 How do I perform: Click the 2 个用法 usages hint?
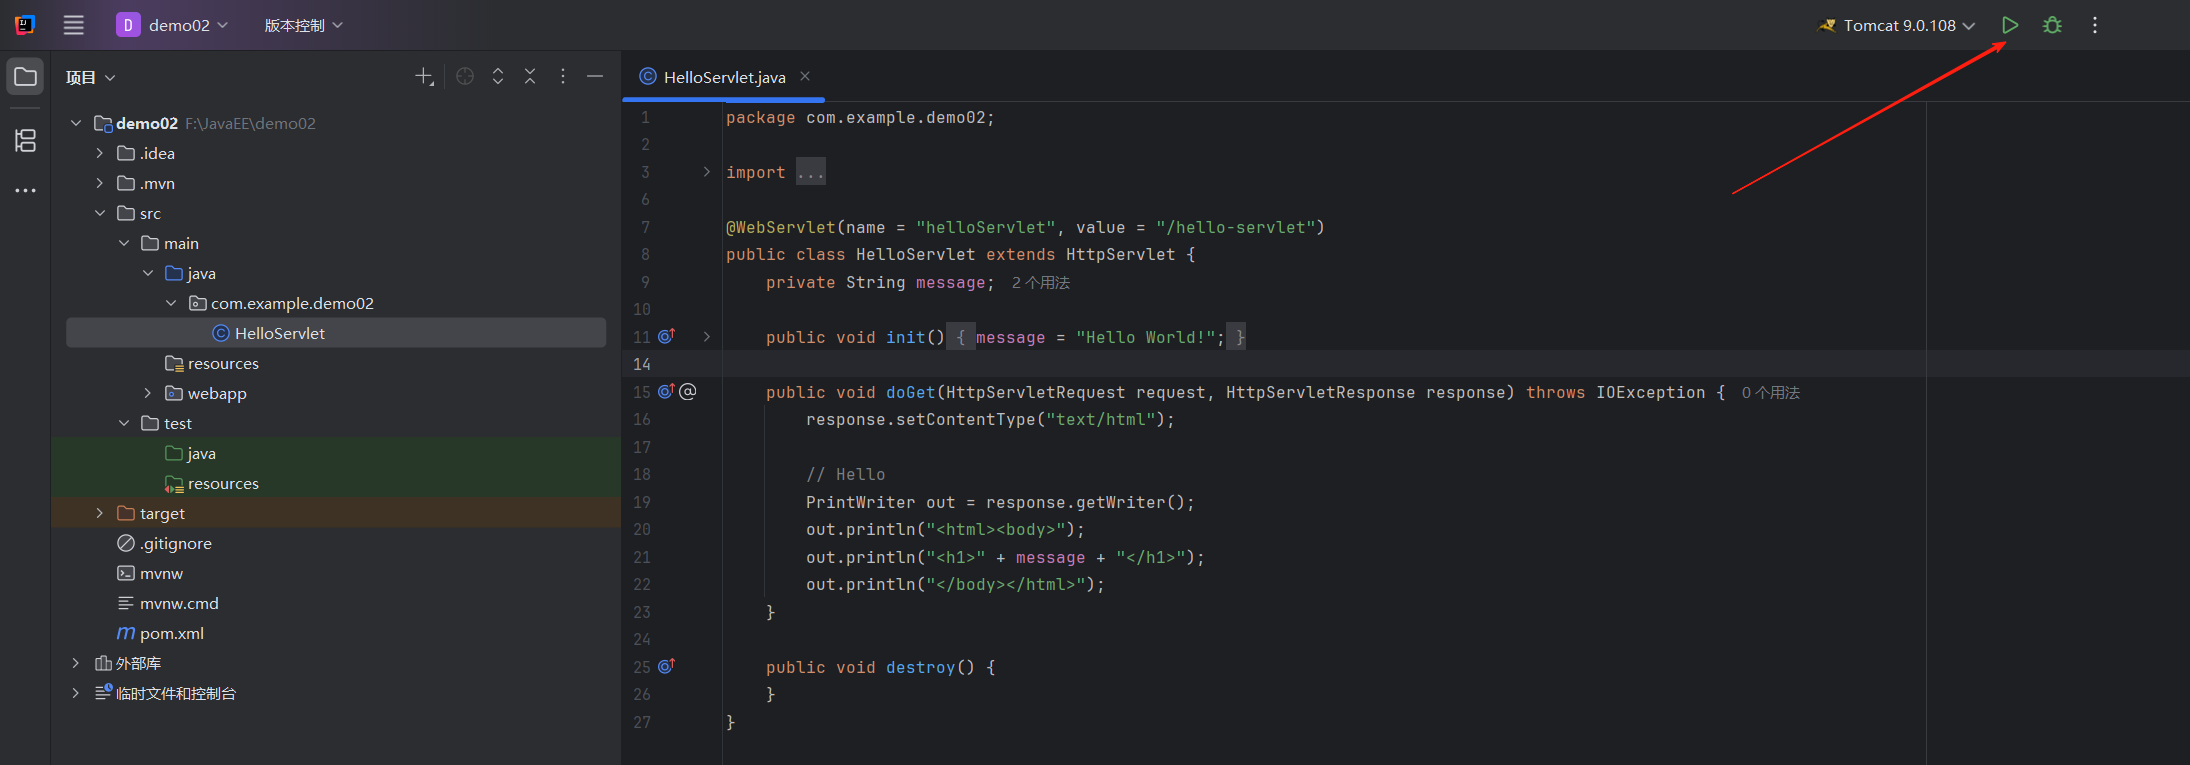pos(1041,283)
